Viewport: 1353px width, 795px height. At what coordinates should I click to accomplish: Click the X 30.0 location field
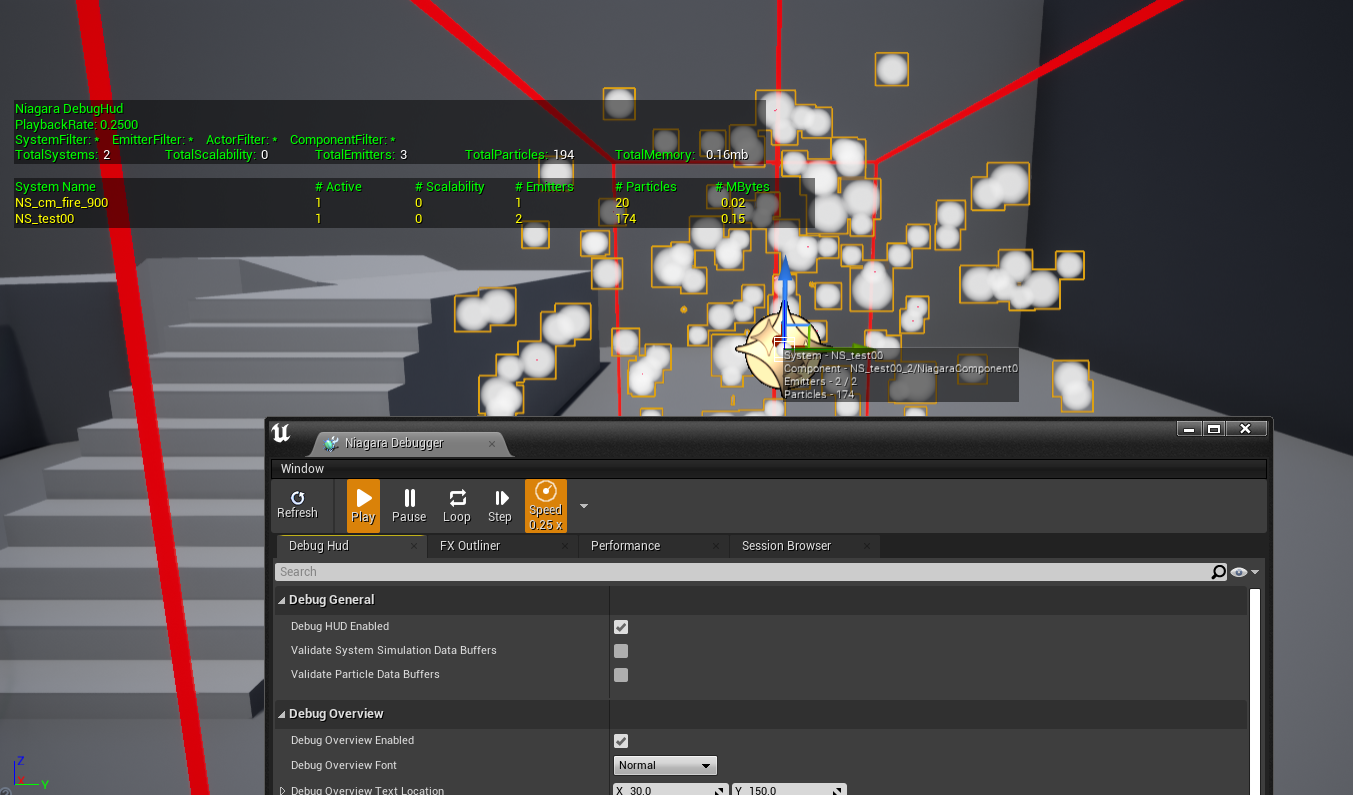(x=671, y=790)
